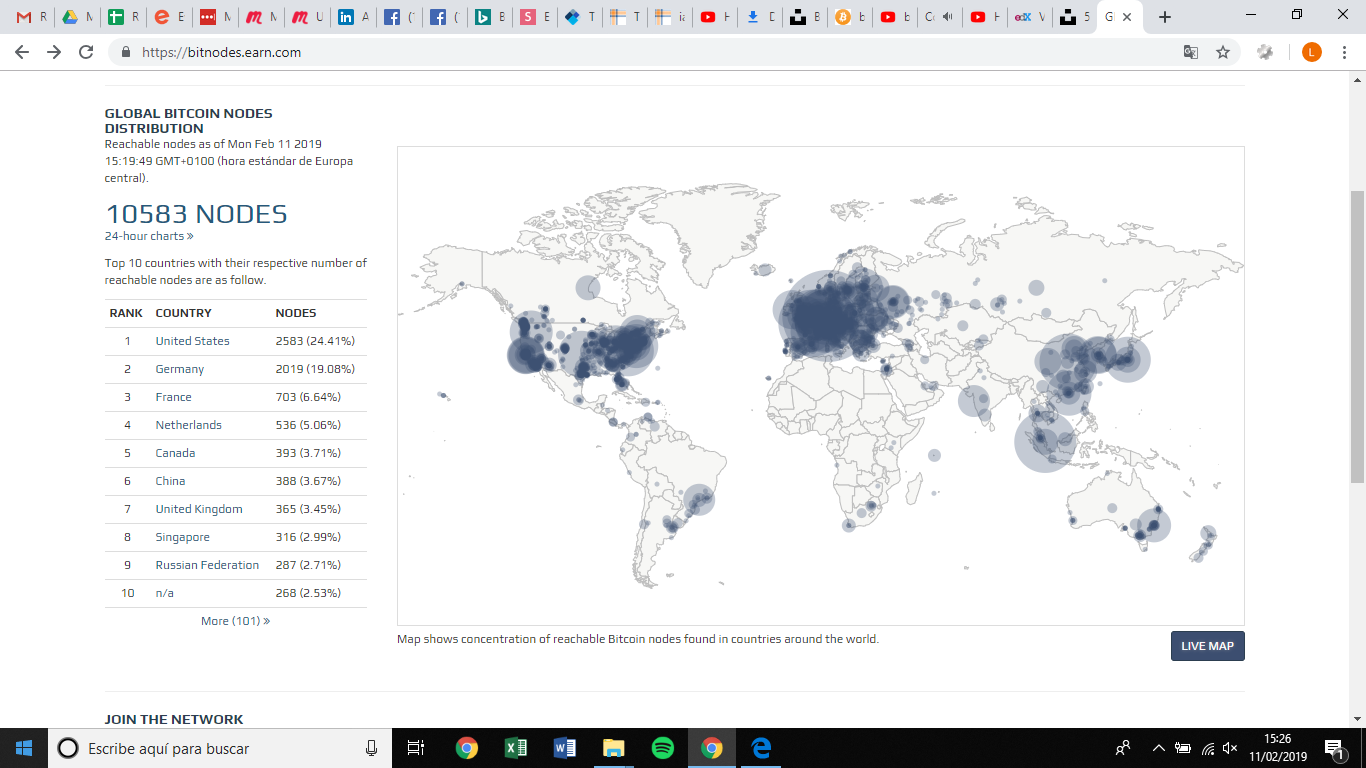This screenshot has height=768, width=1366.
Task: Open Task View on the taskbar
Action: pyautogui.click(x=417, y=748)
